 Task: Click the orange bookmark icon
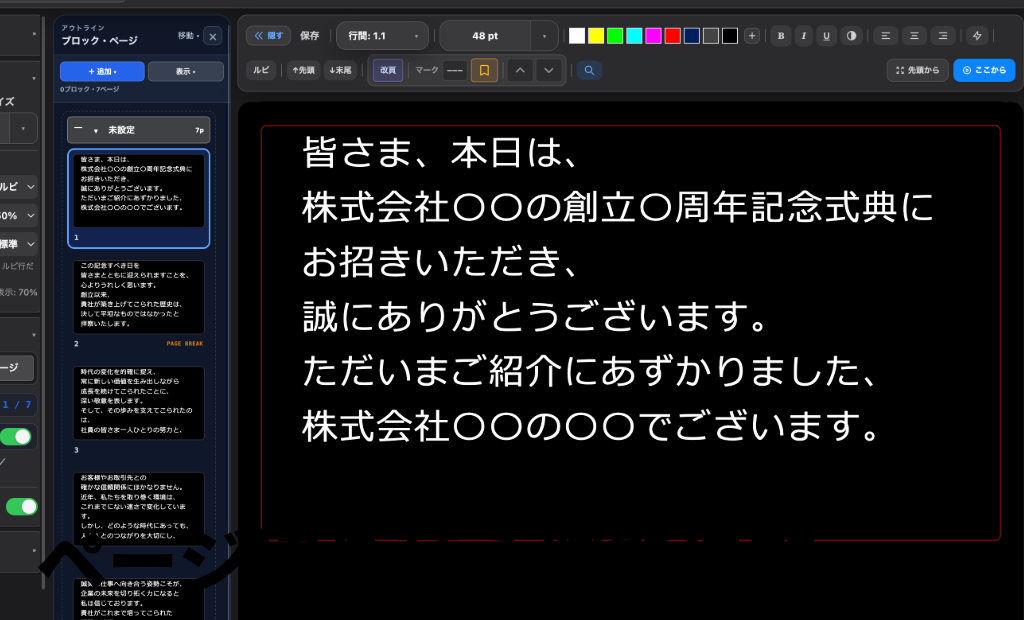(x=484, y=70)
